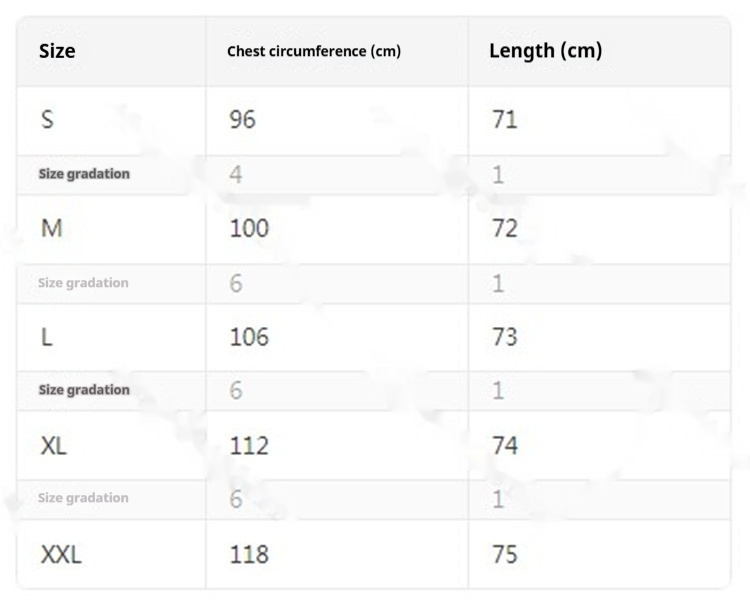Click length value 74
This screenshot has height=608, width=750.
(x=505, y=446)
